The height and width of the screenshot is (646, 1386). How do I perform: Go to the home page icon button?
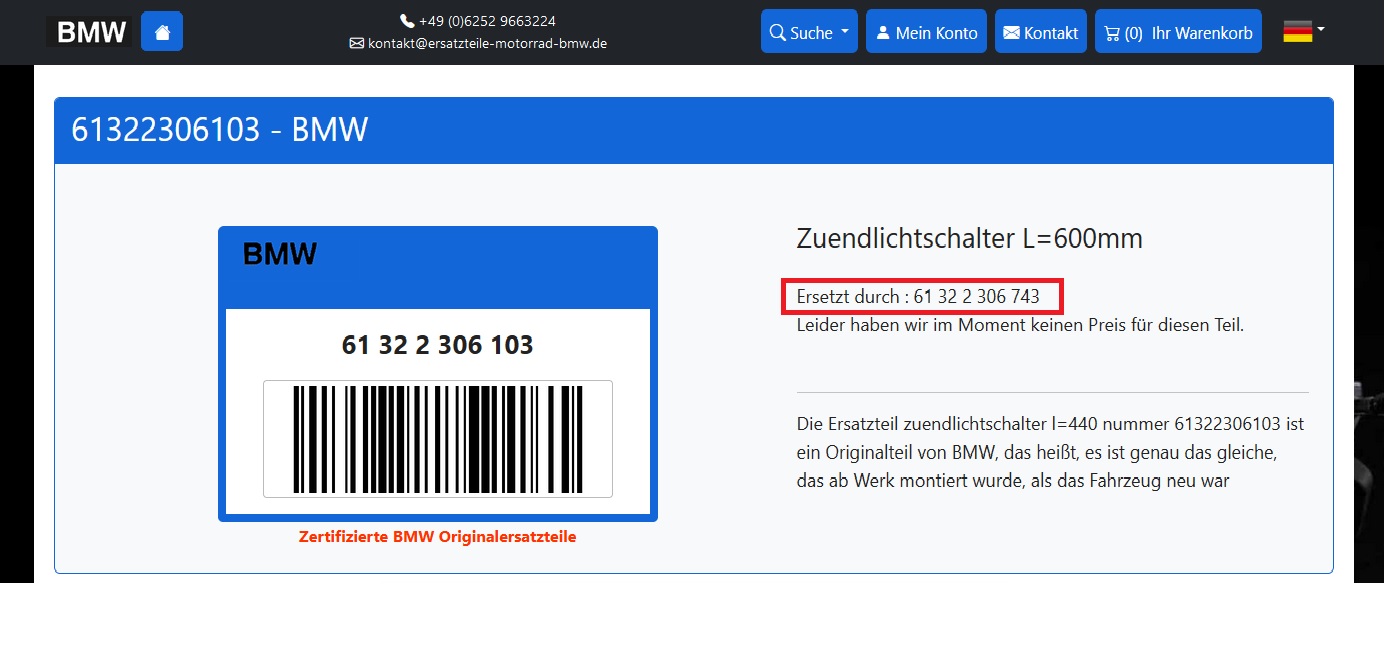[x=162, y=32]
